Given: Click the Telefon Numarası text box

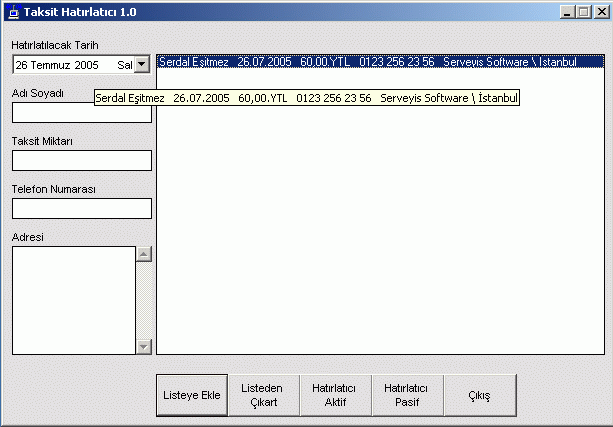Looking at the screenshot, I should (81, 208).
